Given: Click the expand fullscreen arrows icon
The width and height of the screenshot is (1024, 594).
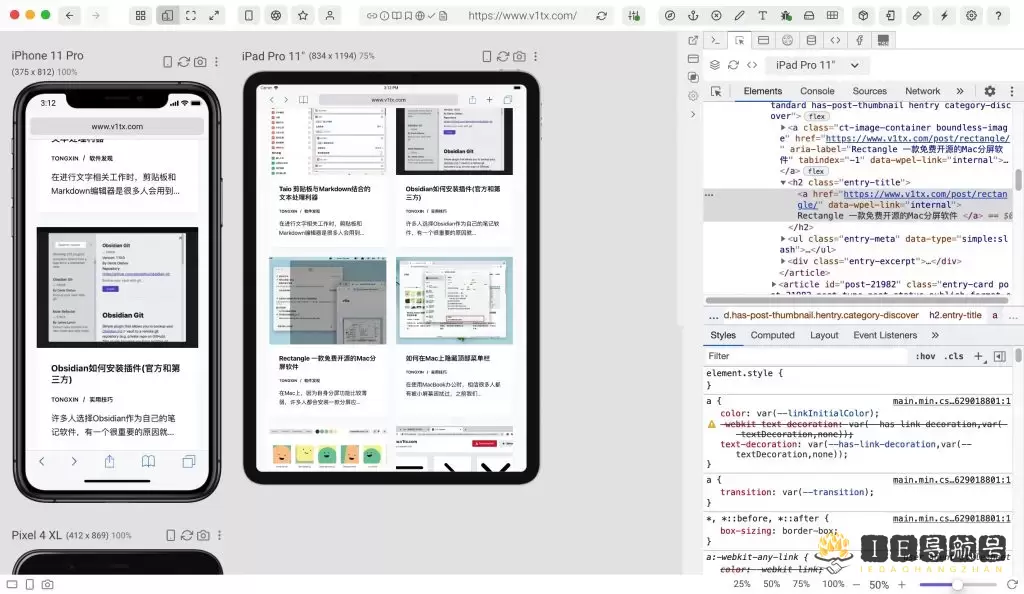Looking at the screenshot, I should 214,15.
